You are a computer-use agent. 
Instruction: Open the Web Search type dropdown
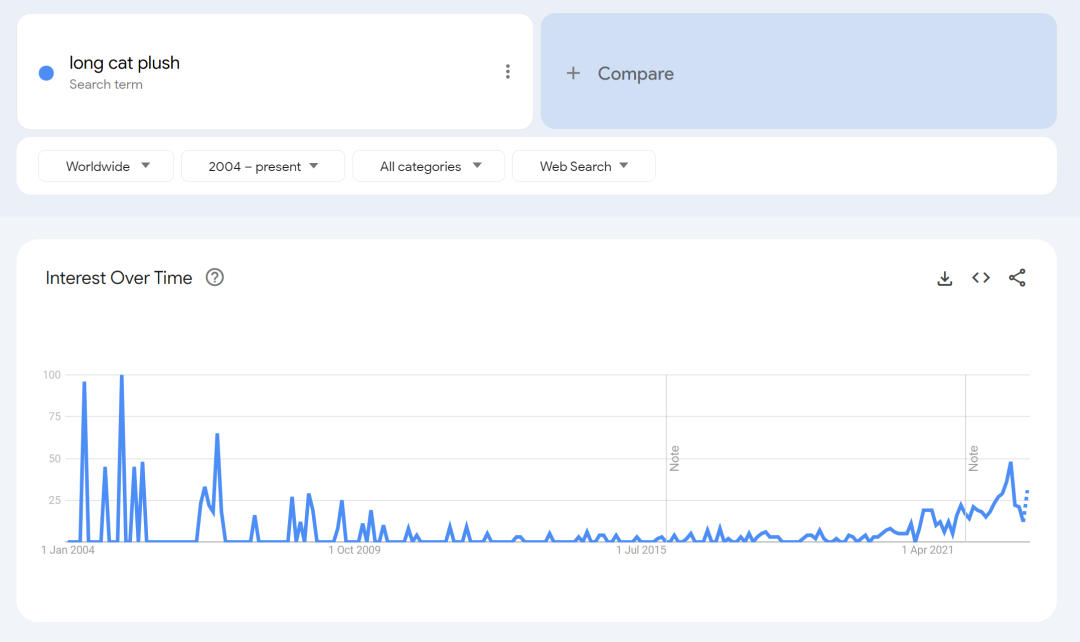[584, 166]
